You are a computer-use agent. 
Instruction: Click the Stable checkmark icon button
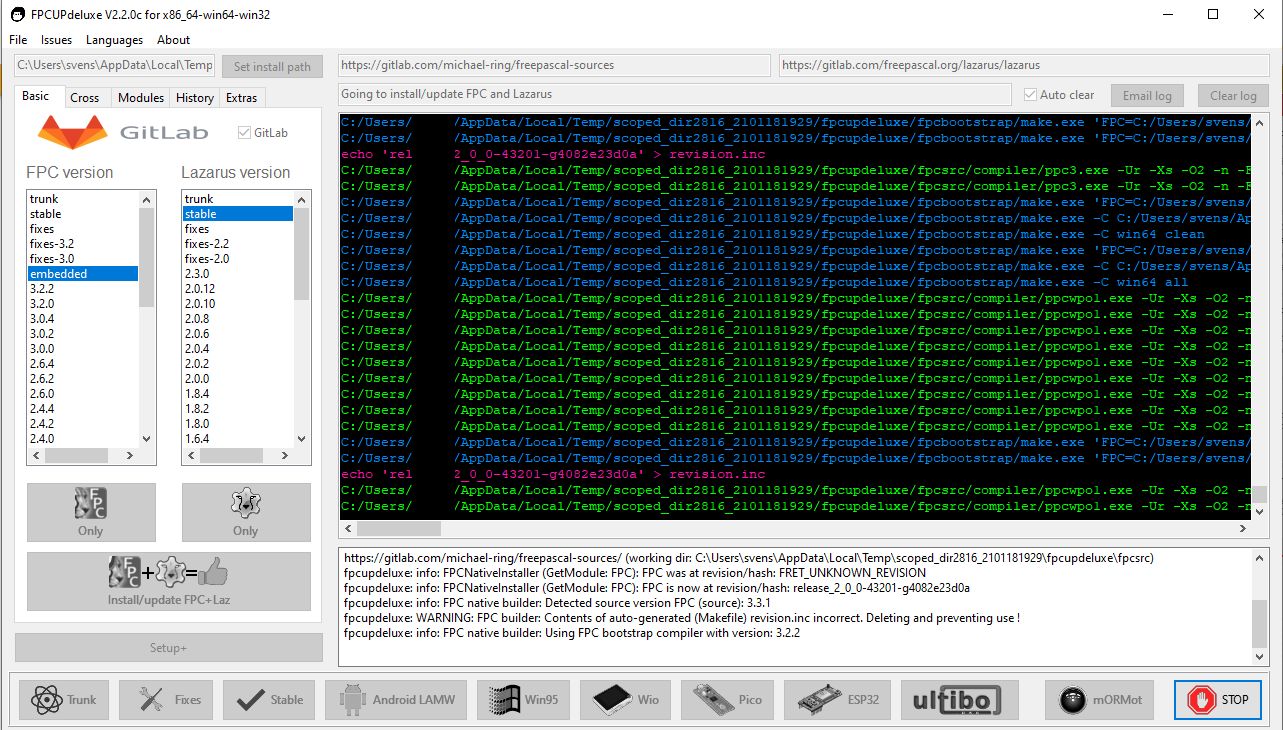(270, 699)
